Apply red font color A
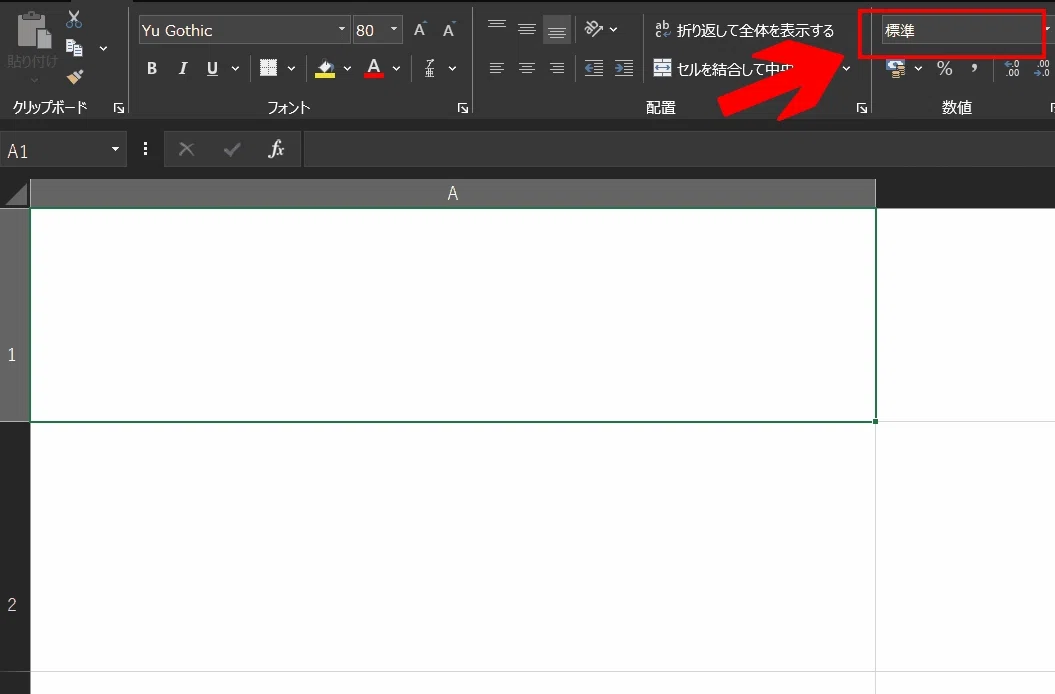 tap(374, 68)
